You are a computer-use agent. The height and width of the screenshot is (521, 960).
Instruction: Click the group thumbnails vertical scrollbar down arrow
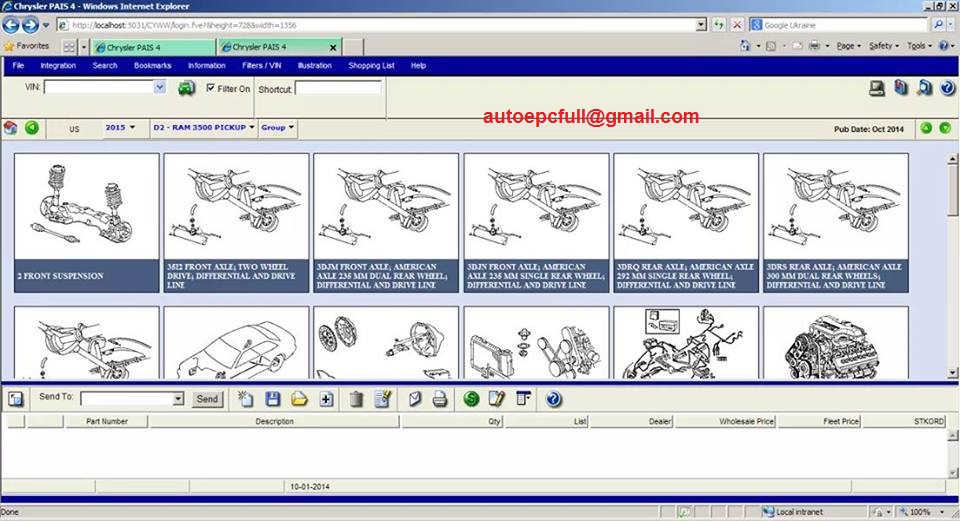[953, 372]
